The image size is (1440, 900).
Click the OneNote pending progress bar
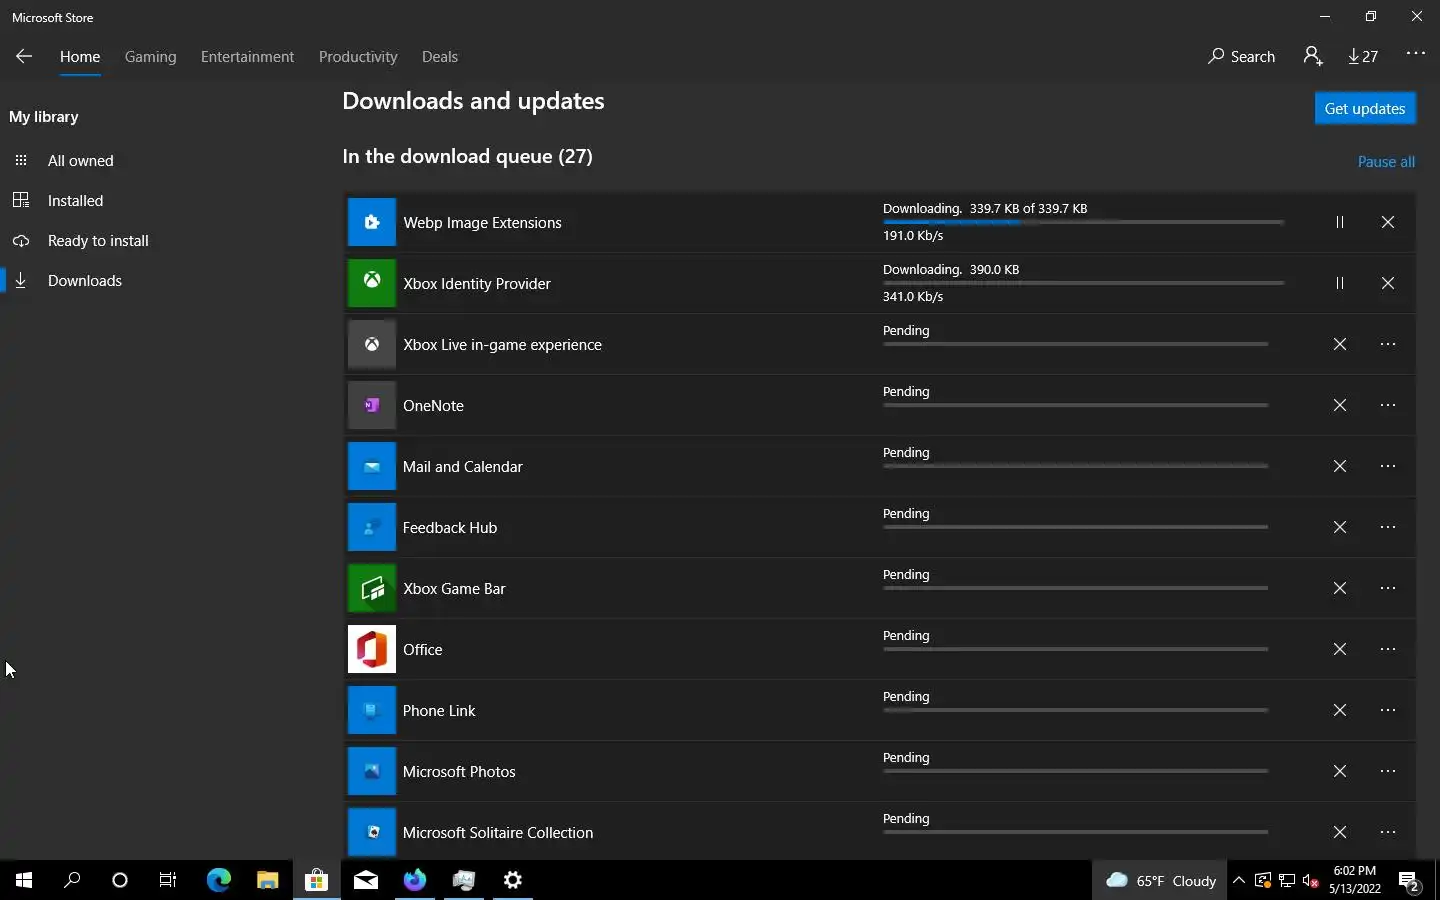(1076, 405)
